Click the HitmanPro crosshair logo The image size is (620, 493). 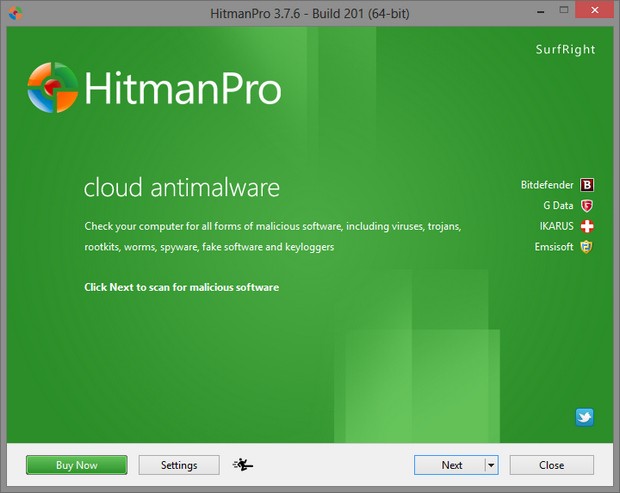tap(53, 87)
